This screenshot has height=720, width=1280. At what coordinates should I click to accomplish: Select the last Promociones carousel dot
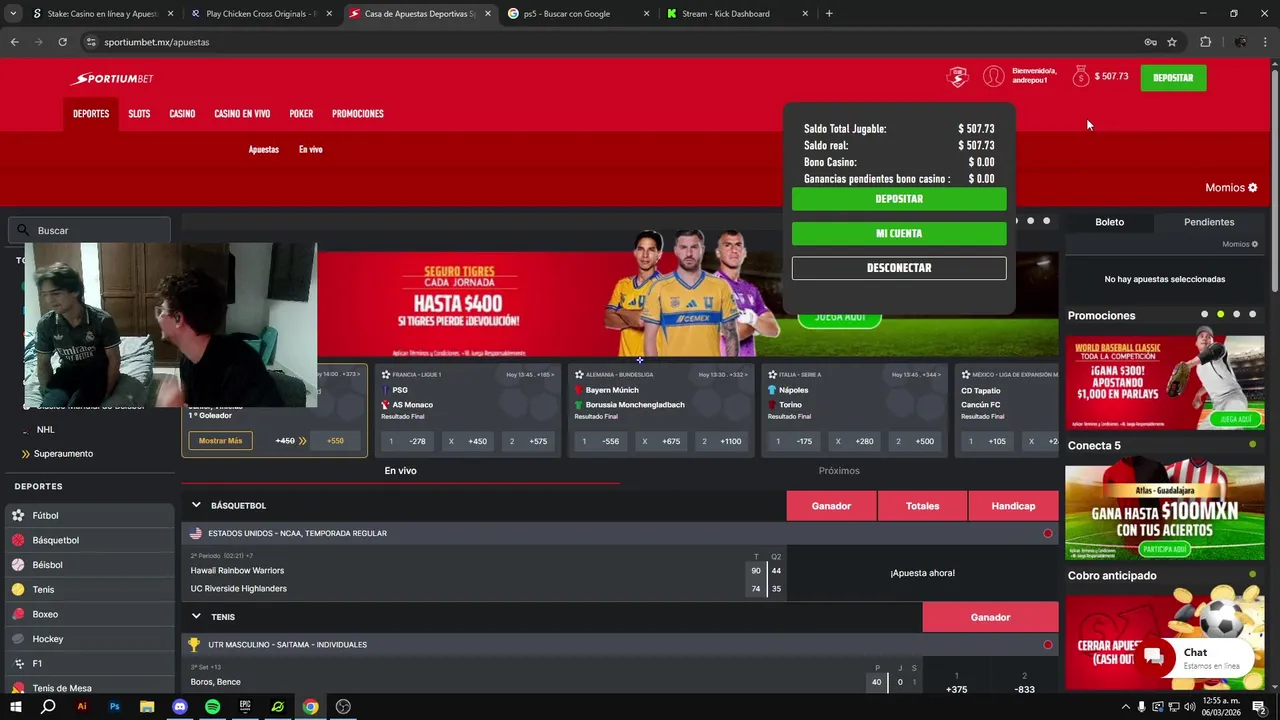coord(1252,315)
